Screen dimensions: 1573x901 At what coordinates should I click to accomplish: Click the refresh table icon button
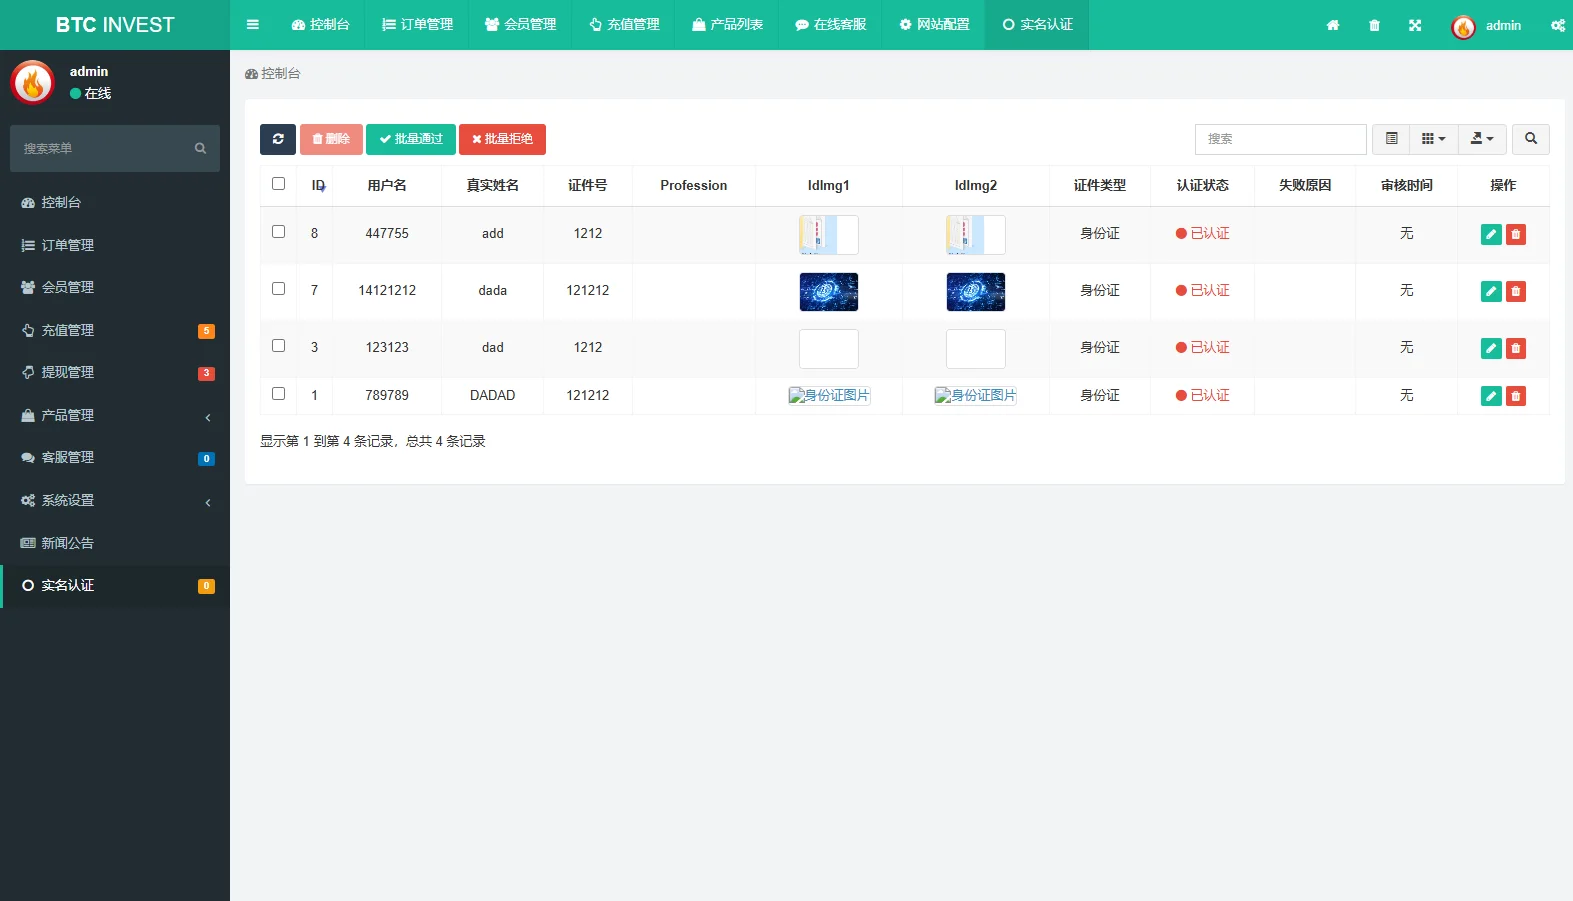[278, 139]
